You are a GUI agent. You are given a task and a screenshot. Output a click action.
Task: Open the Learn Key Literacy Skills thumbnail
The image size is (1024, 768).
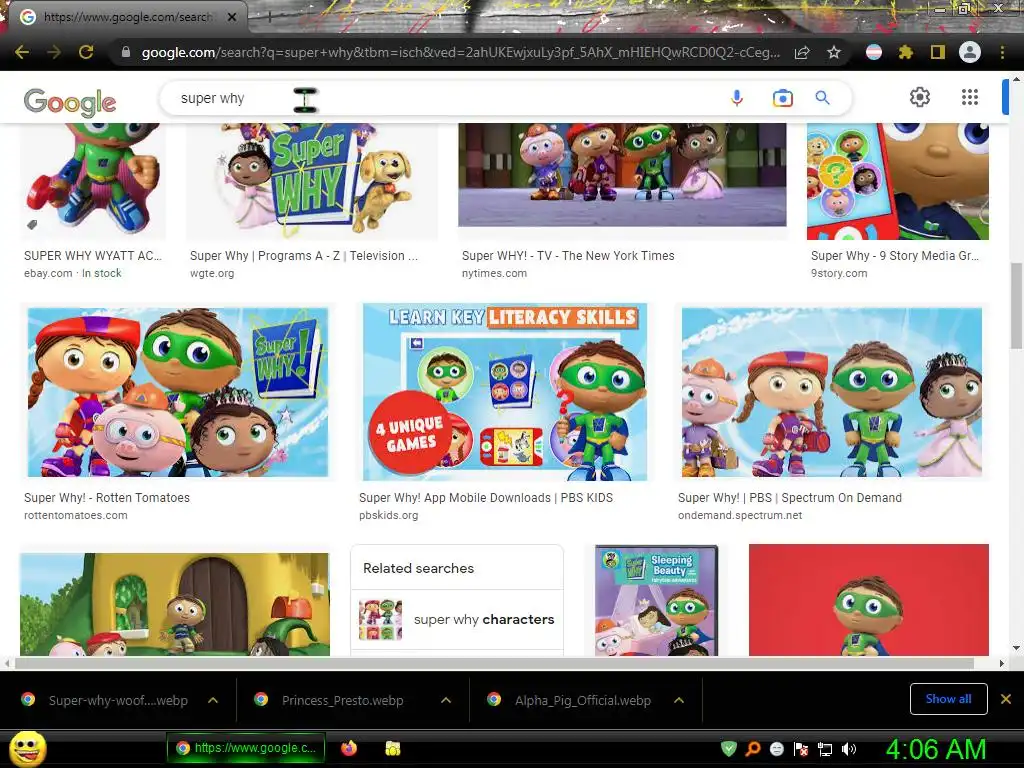(x=505, y=392)
